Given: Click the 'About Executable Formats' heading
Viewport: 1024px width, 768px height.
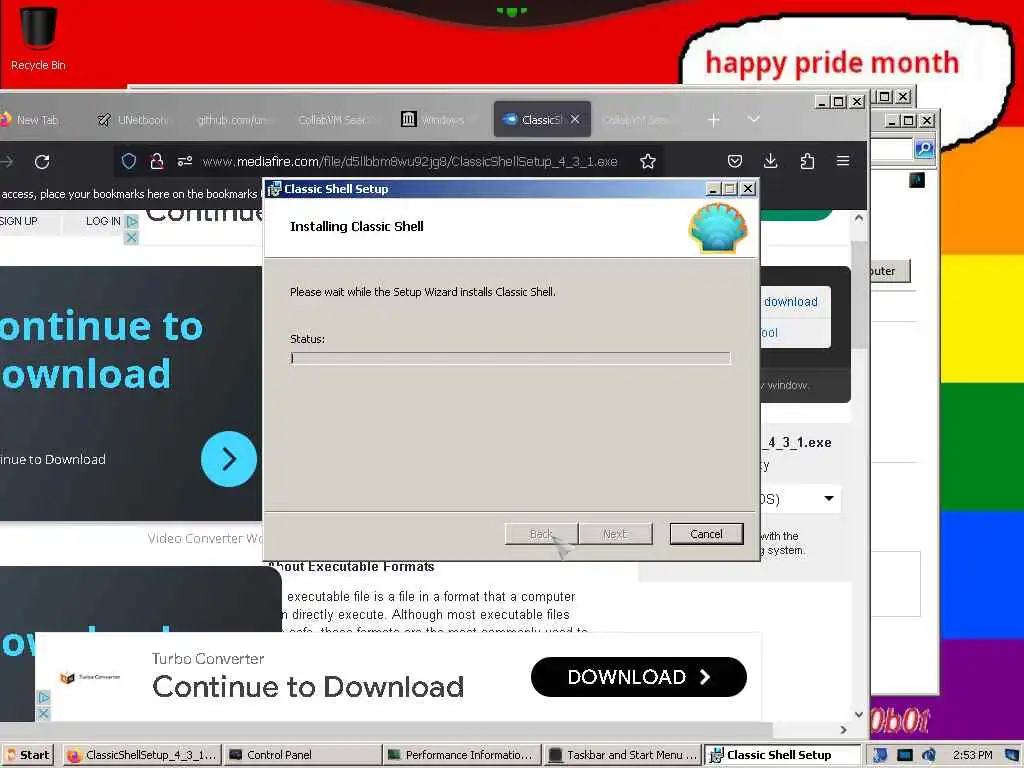Looking at the screenshot, I should pos(351,566).
